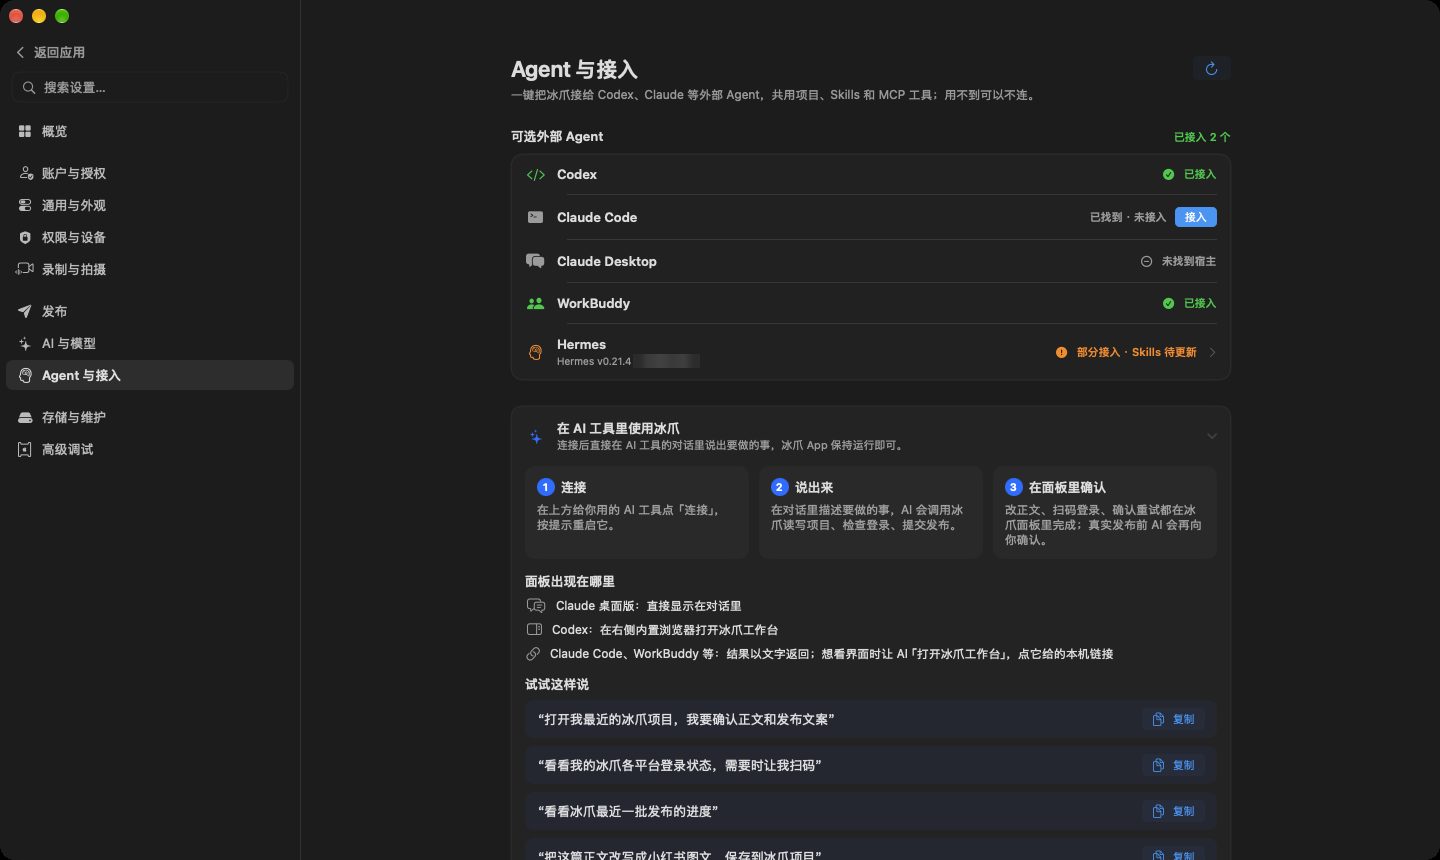Screen dimensions: 1440x860
Task: Click the 通用与外观 sliders icon
Action: (x=25, y=205)
